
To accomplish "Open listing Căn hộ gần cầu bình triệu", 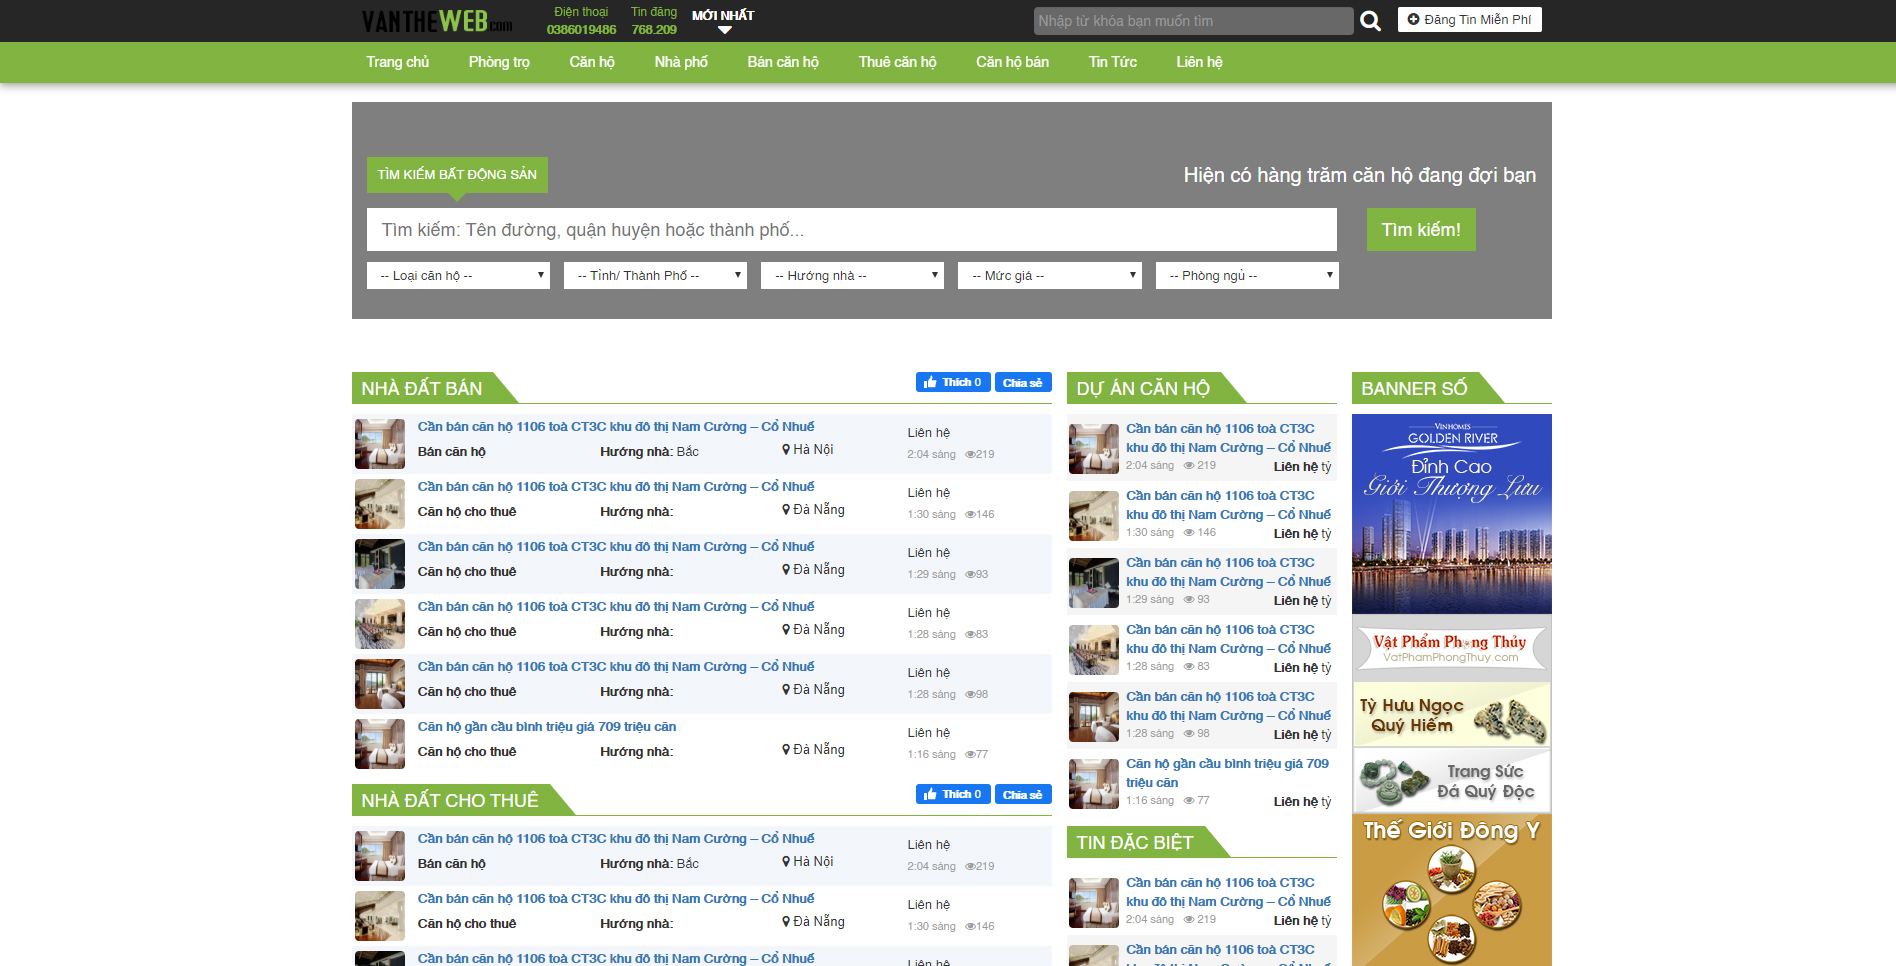I will pos(547,727).
